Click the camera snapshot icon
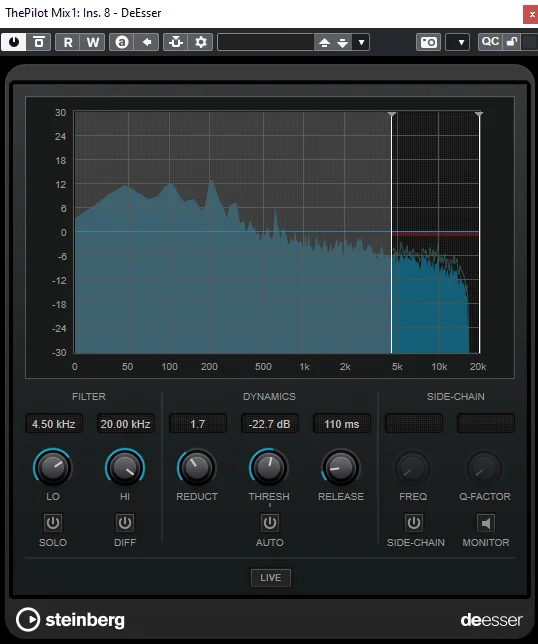 pos(429,42)
